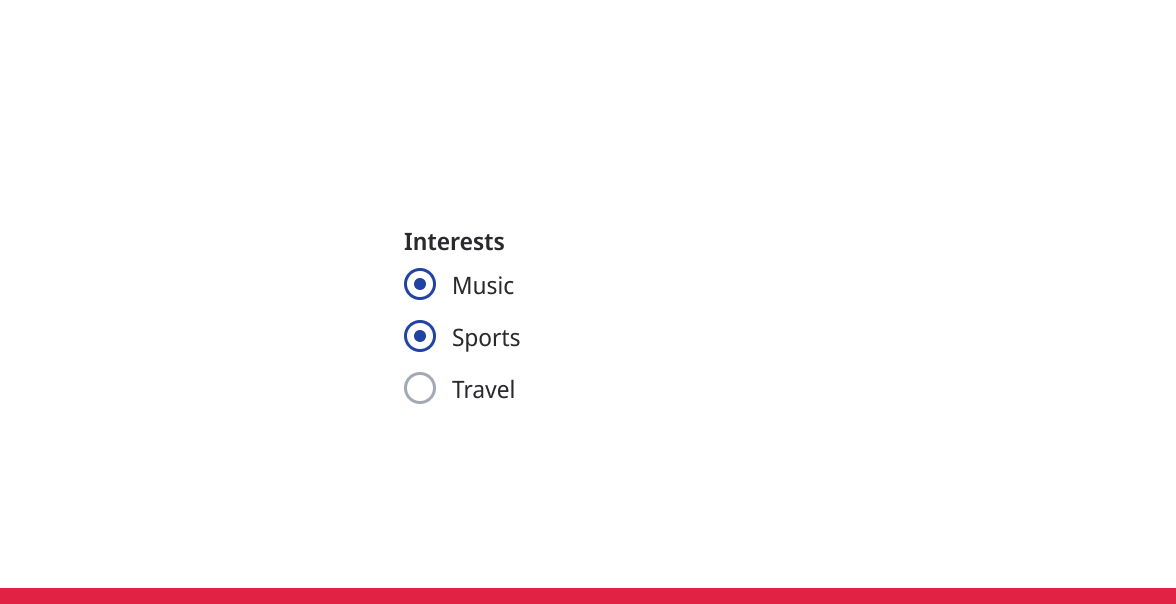Click the "Sports" label text
The width and height of the screenshot is (1176, 604).
[x=486, y=338]
